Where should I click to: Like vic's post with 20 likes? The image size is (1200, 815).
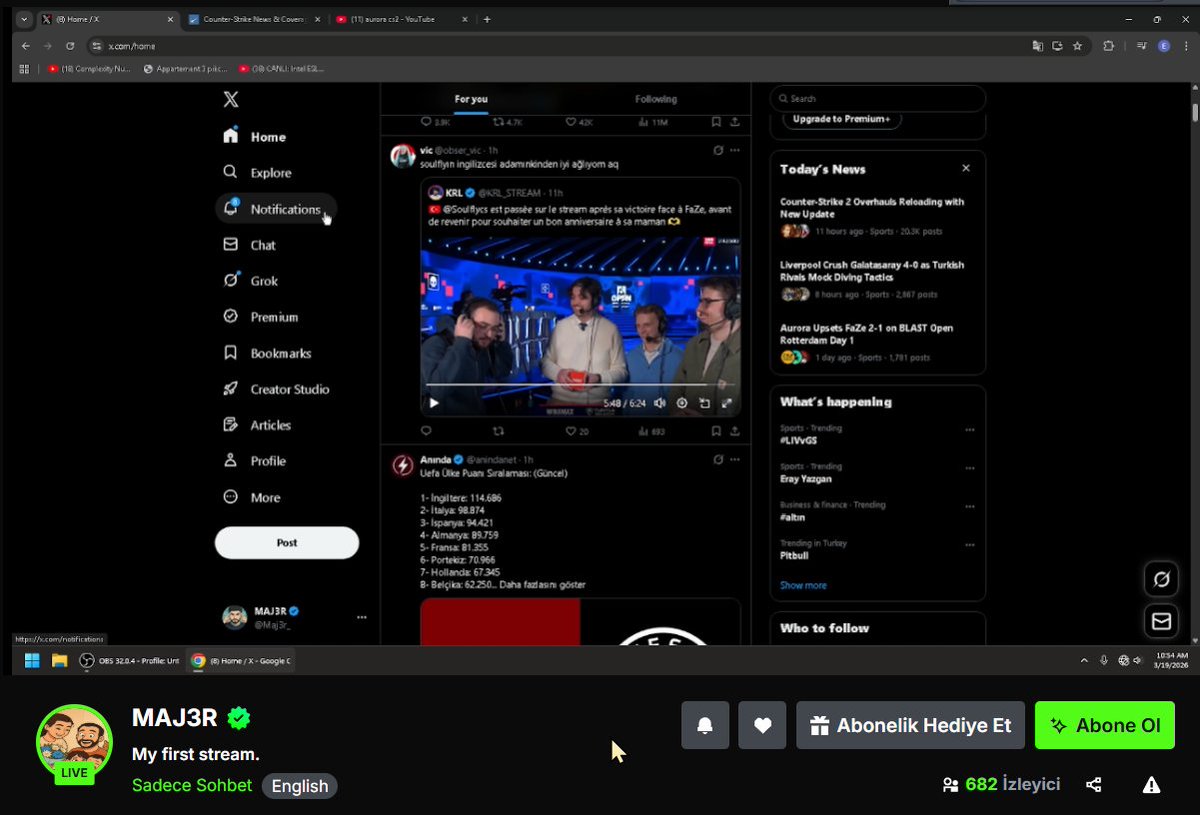tap(577, 431)
